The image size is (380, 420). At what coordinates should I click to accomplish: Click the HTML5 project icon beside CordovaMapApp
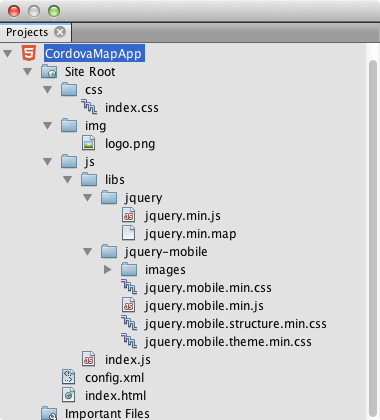[x=29, y=53]
